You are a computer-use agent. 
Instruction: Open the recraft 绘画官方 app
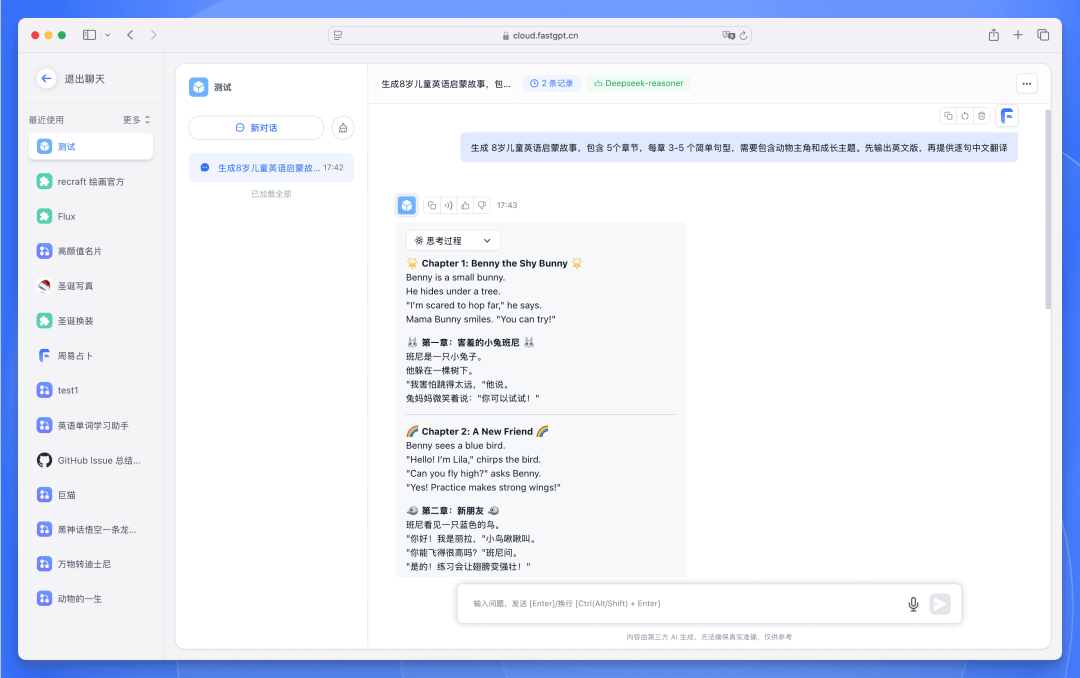tap(90, 182)
